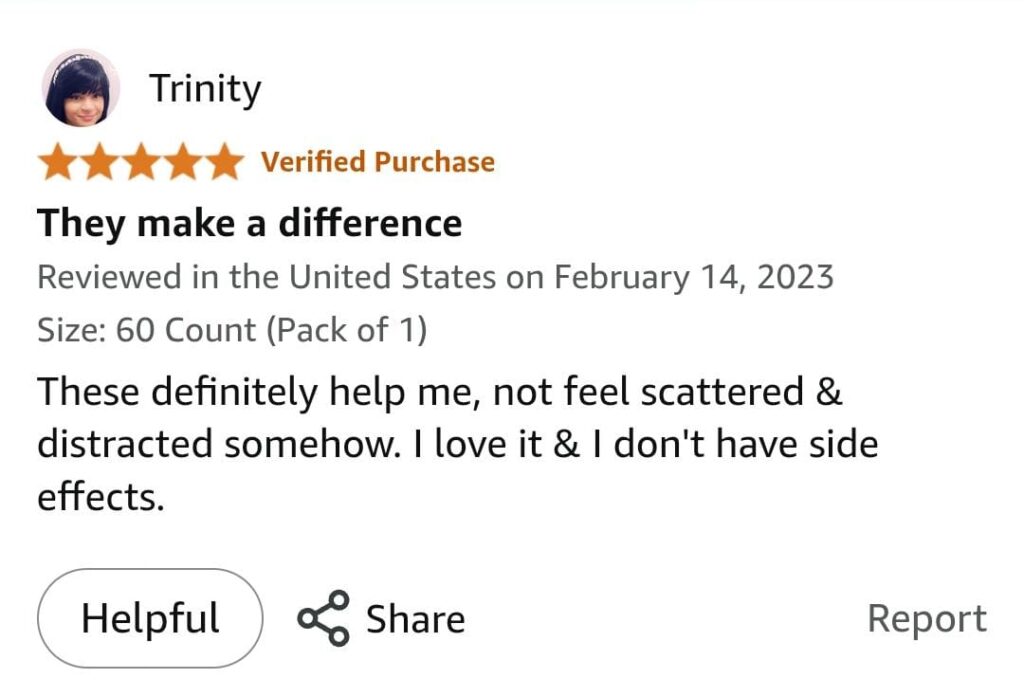Select the fifth rating star
1024x697 pixels.
click(224, 162)
